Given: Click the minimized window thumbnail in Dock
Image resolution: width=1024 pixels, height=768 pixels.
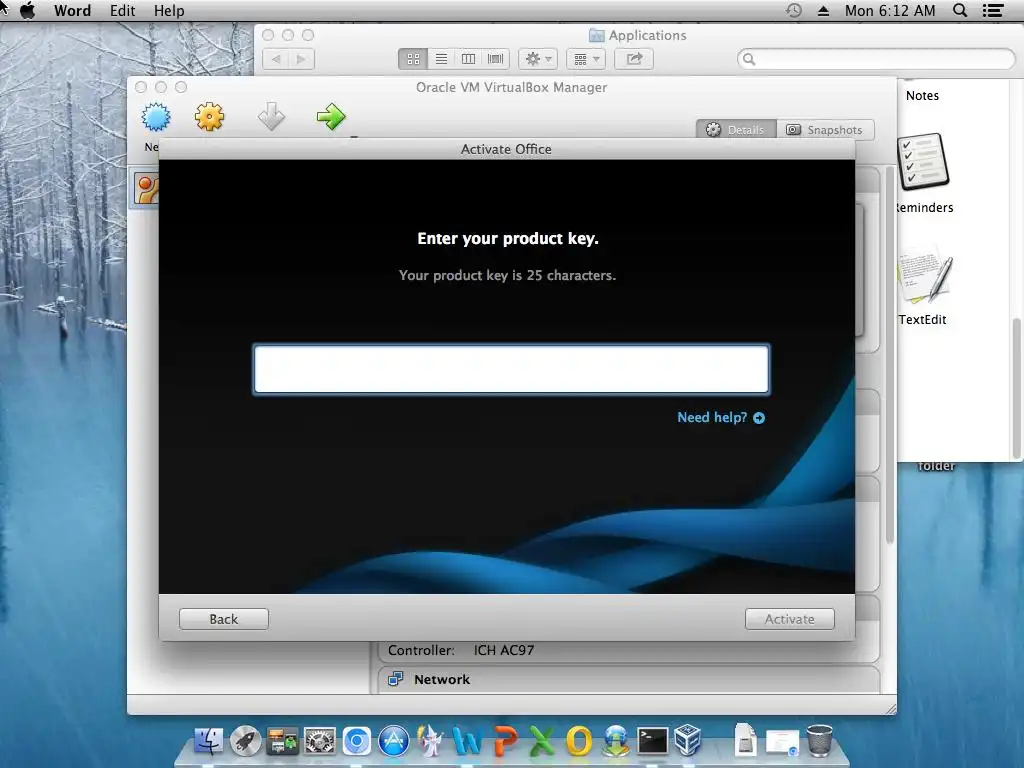Looking at the screenshot, I should coord(782,743).
